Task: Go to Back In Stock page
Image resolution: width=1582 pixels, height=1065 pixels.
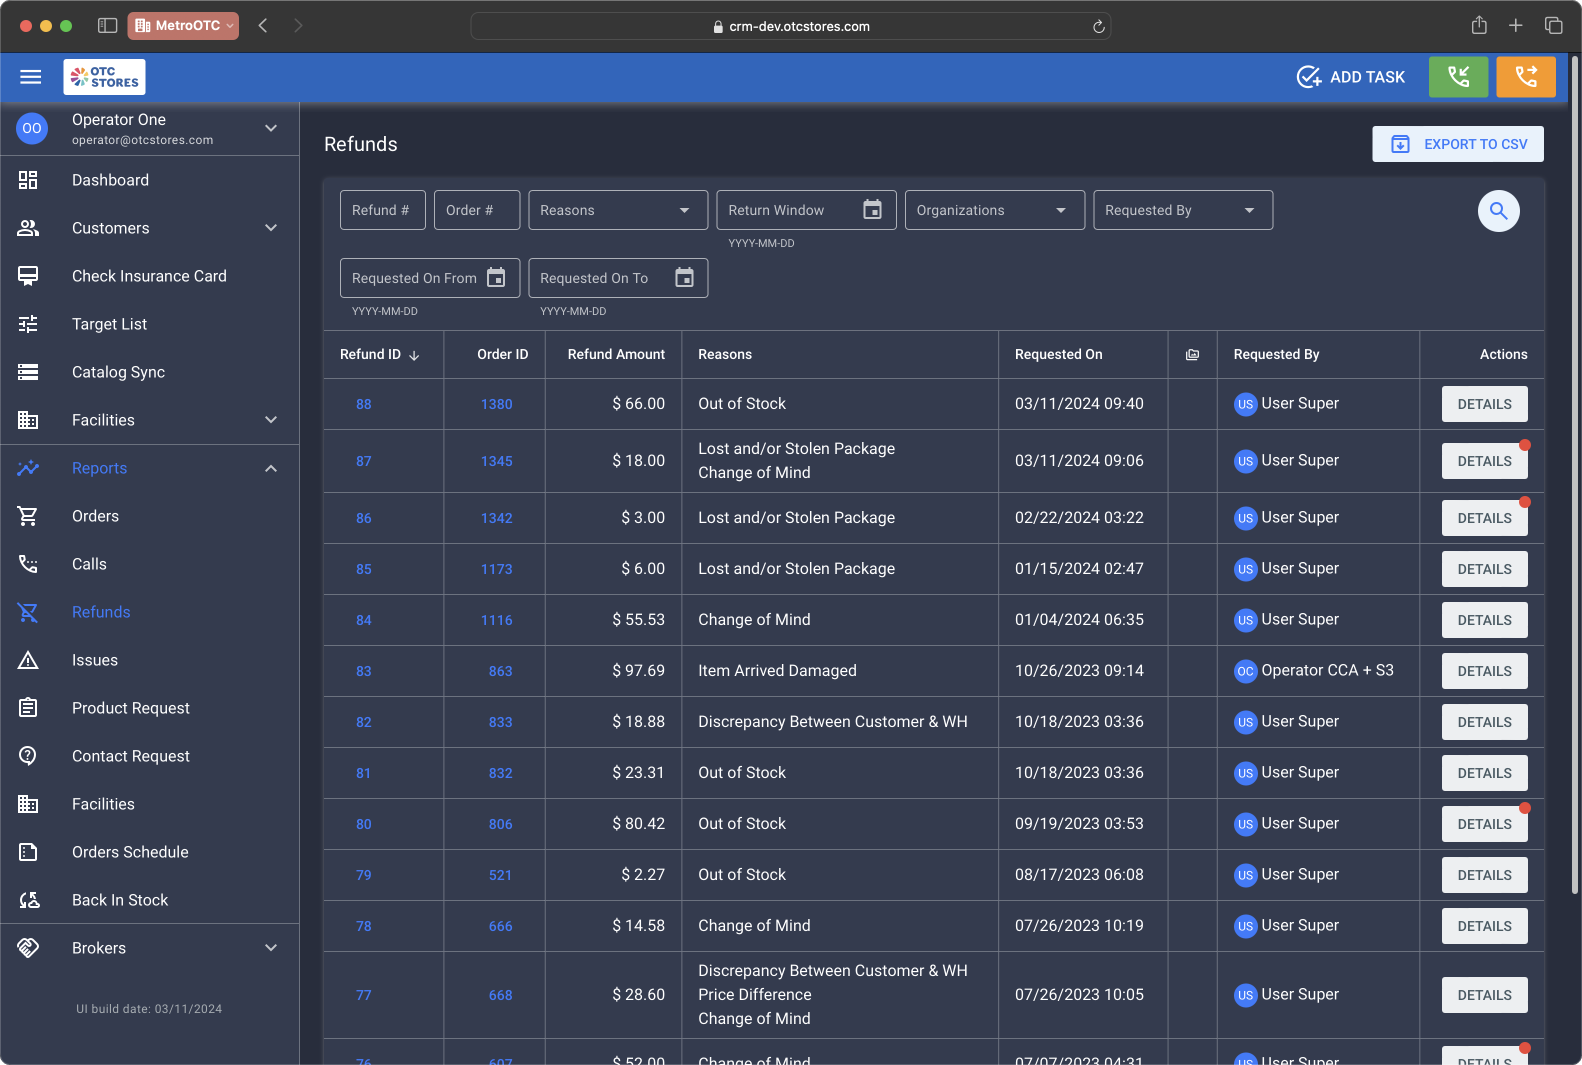Action: pyautogui.click(x=120, y=900)
